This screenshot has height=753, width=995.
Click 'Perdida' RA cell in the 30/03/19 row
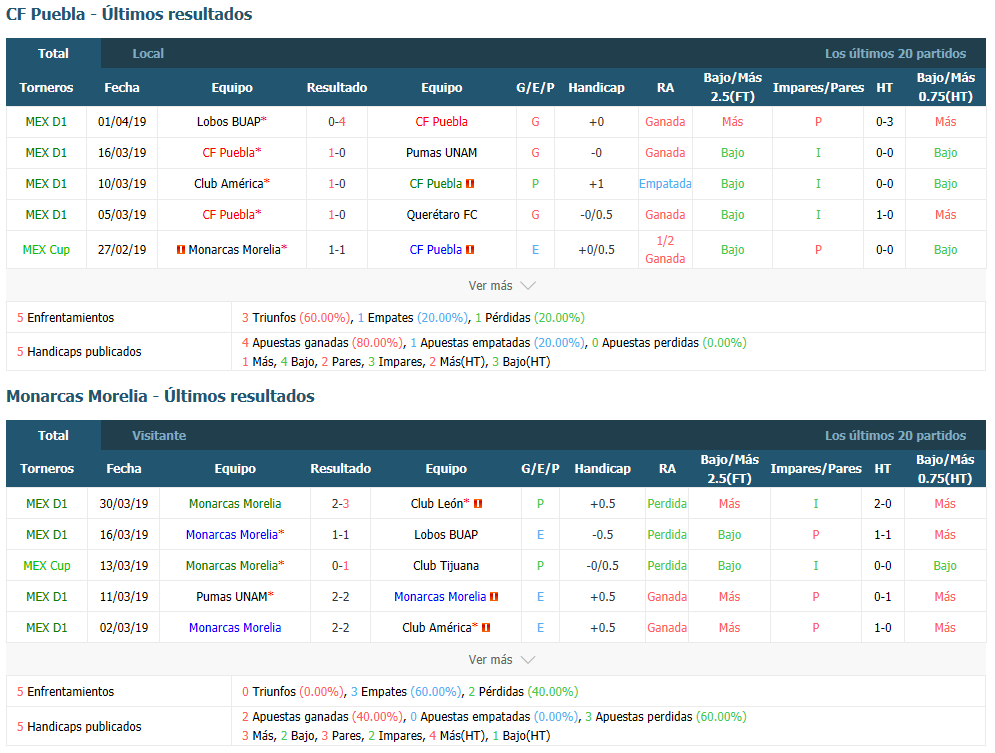(x=667, y=504)
